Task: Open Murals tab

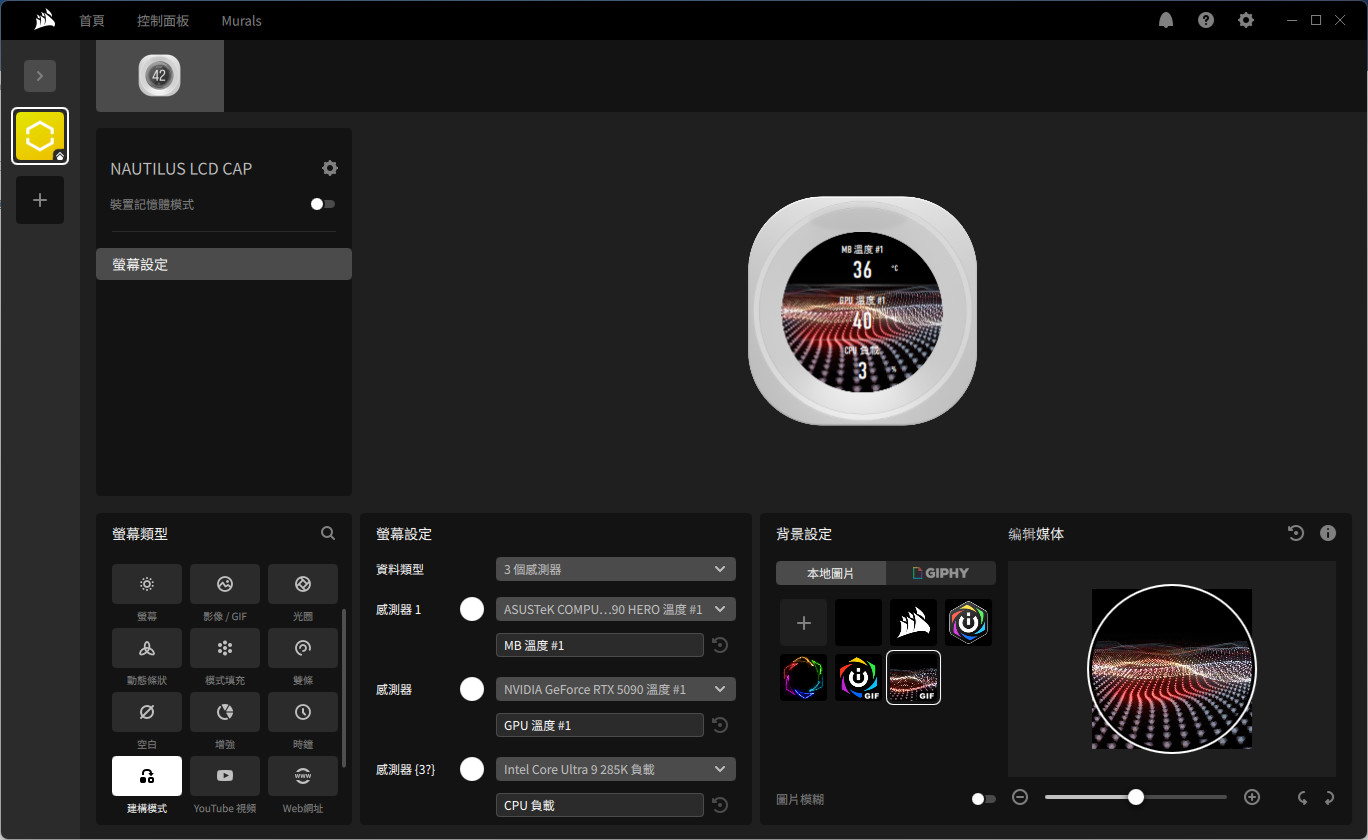Action: [241, 20]
